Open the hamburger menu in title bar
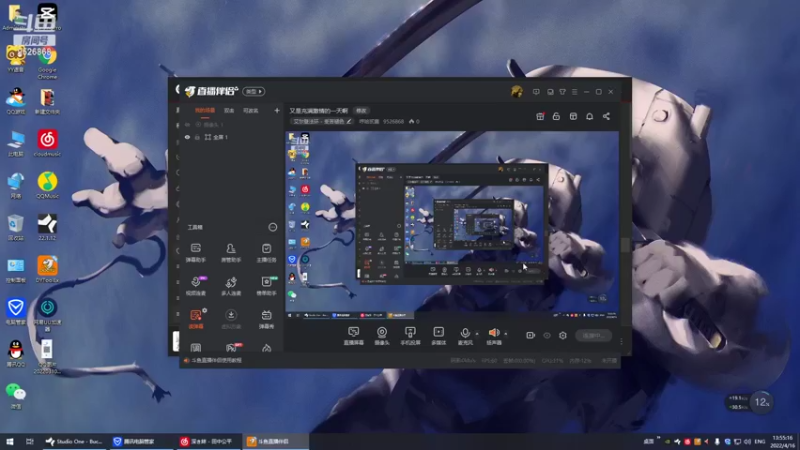 point(574,92)
